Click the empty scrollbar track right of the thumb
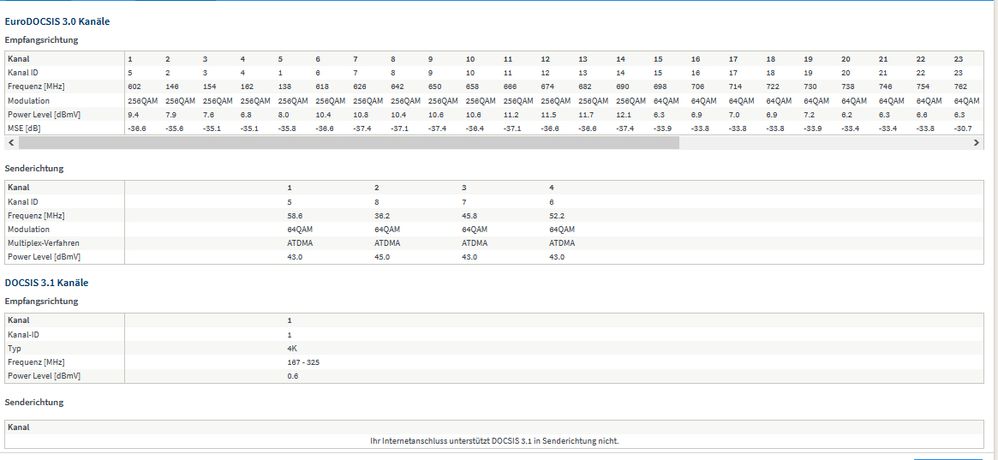The width and height of the screenshot is (998, 460). point(825,143)
